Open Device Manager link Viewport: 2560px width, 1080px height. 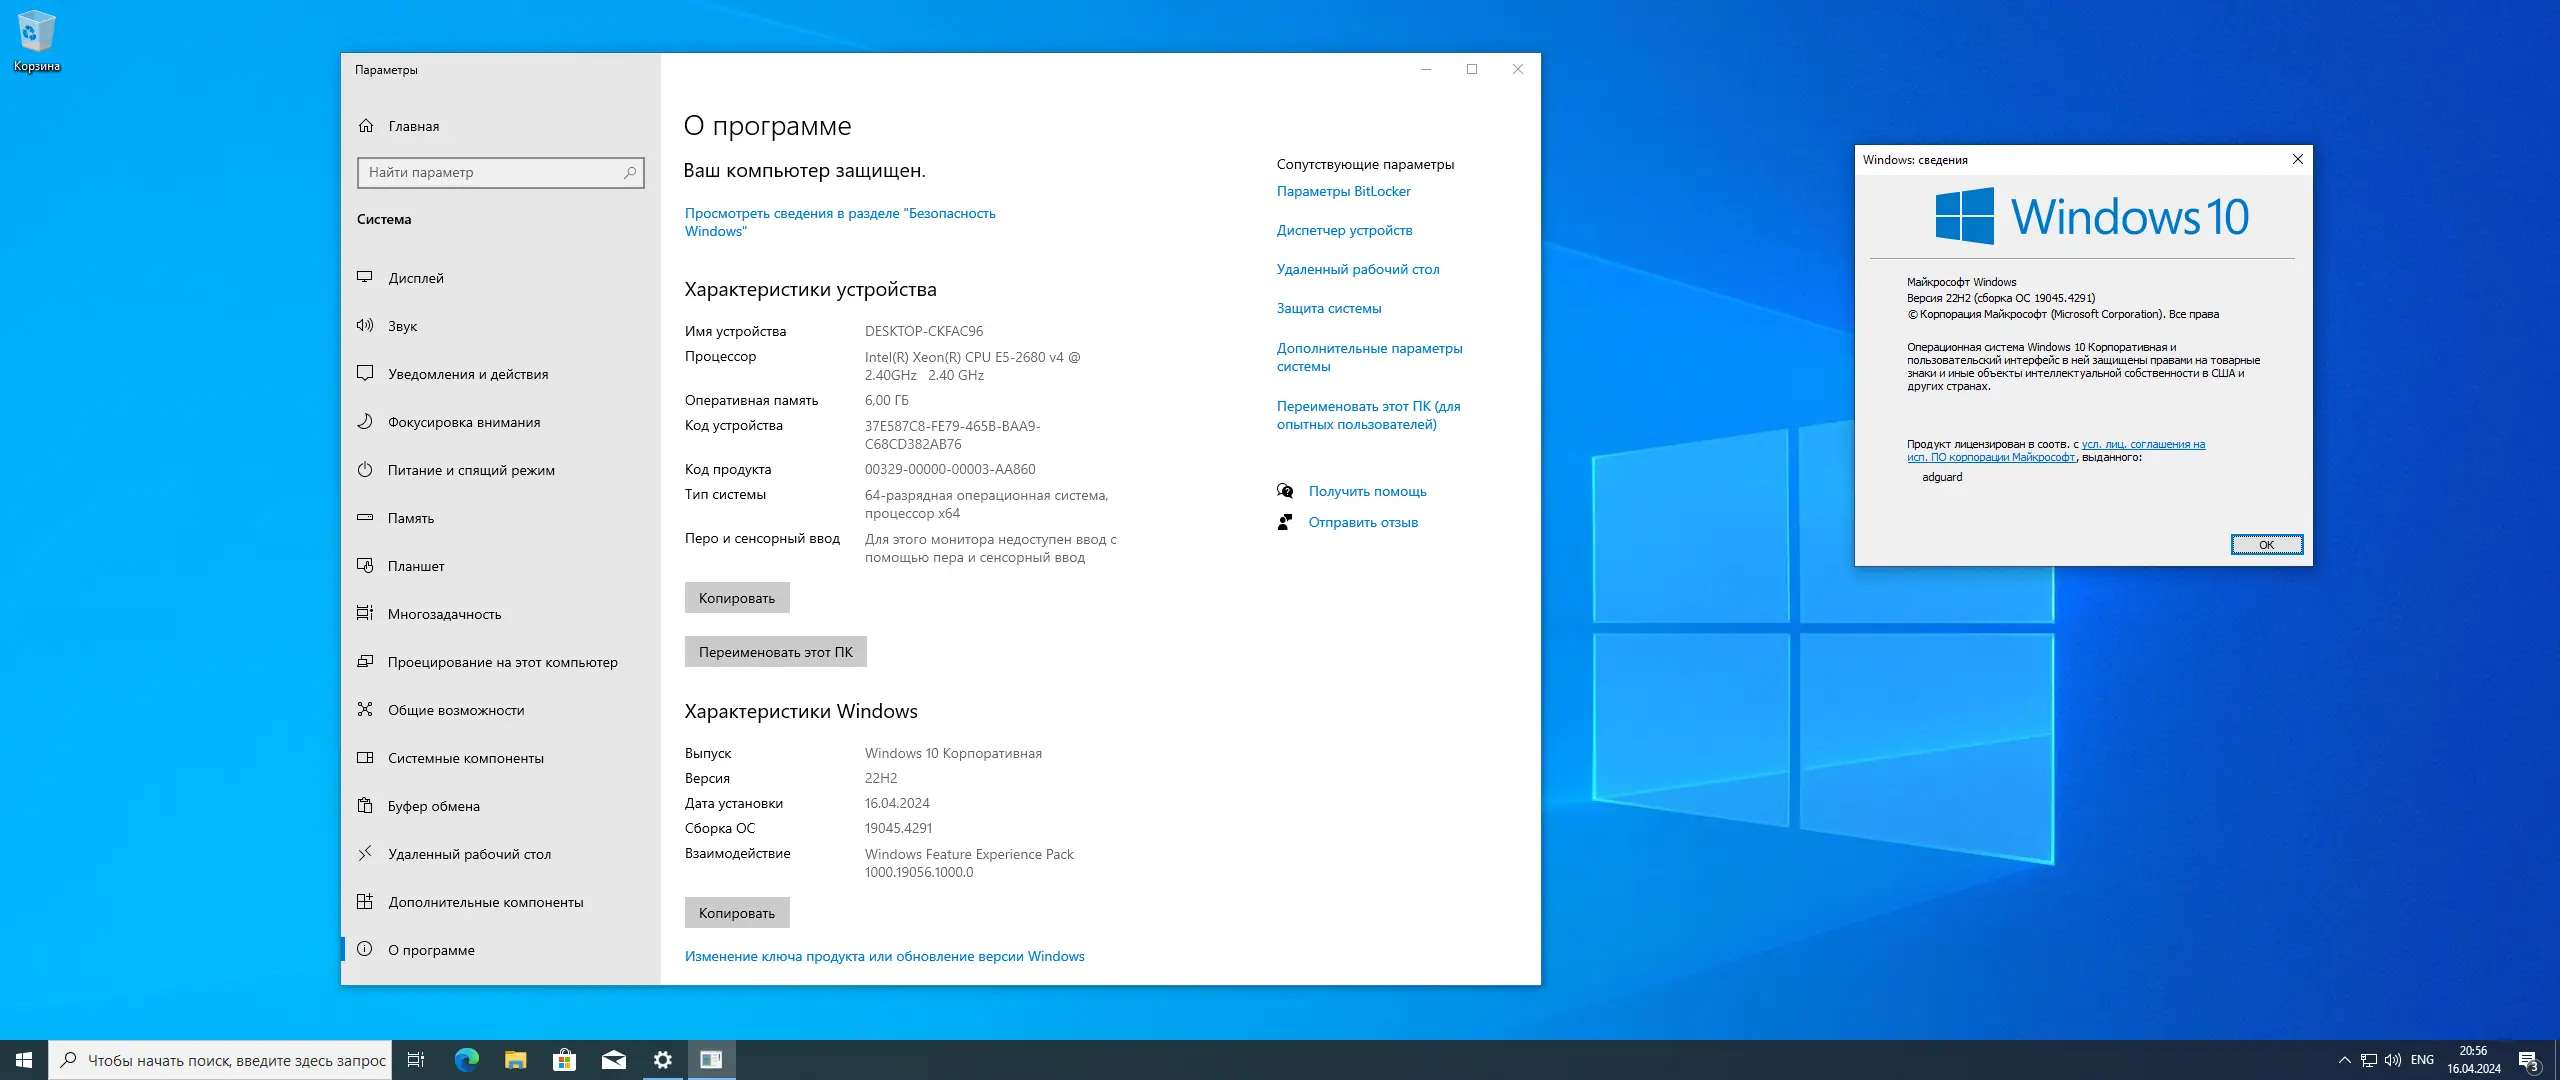pyautogui.click(x=1344, y=230)
